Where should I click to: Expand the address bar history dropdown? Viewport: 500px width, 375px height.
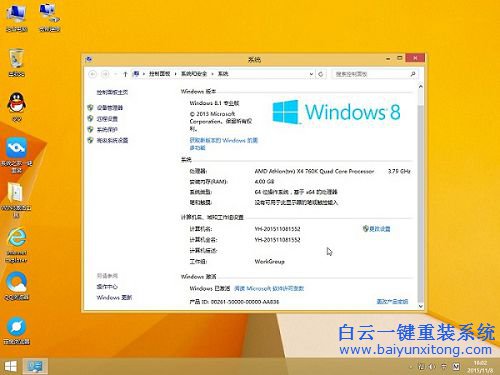click(311, 74)
